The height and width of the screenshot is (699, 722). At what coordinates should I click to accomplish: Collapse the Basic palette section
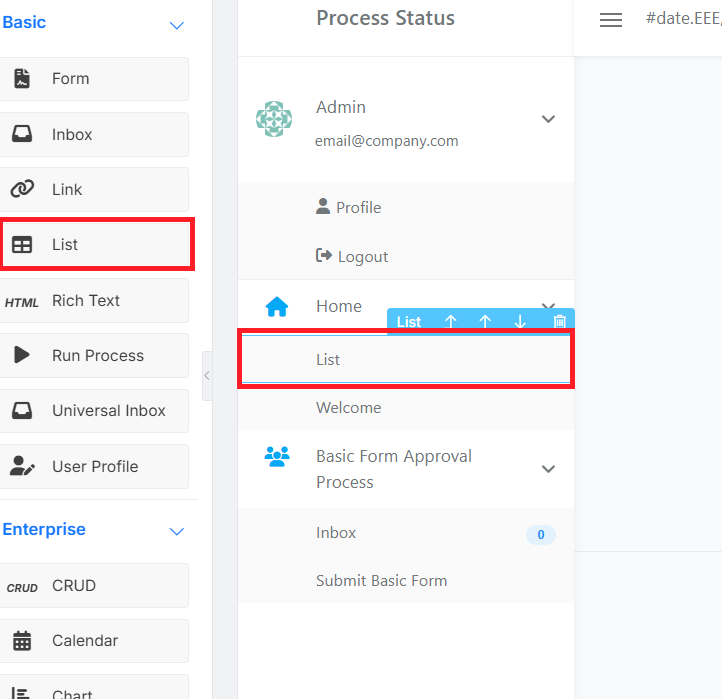pos(177,25)
